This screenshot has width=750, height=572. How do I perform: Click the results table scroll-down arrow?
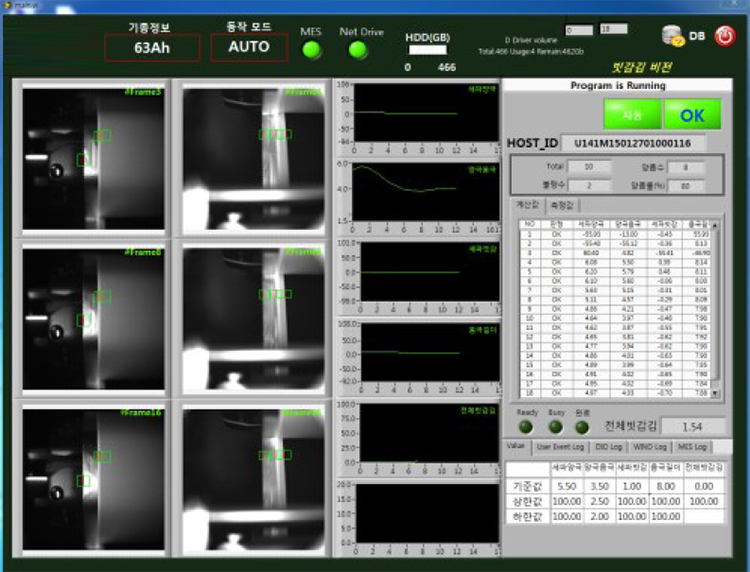tap(715, 393)
